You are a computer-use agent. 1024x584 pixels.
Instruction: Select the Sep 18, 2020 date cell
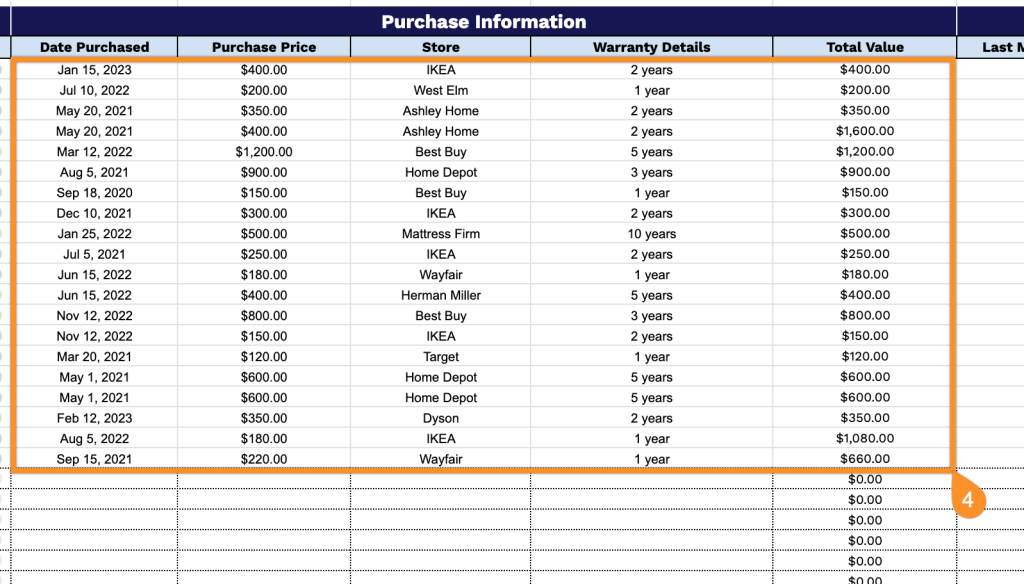tap(94, 193)
